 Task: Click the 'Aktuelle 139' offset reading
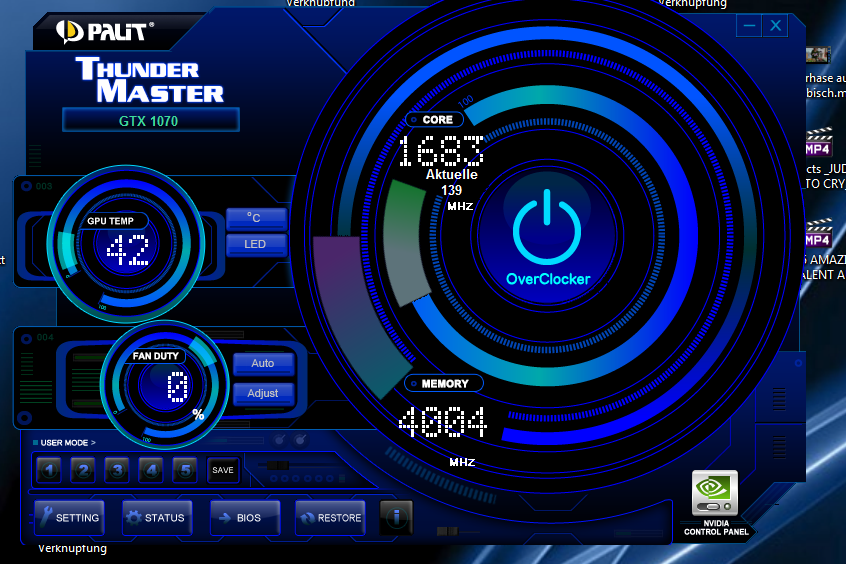click(452, 182)
